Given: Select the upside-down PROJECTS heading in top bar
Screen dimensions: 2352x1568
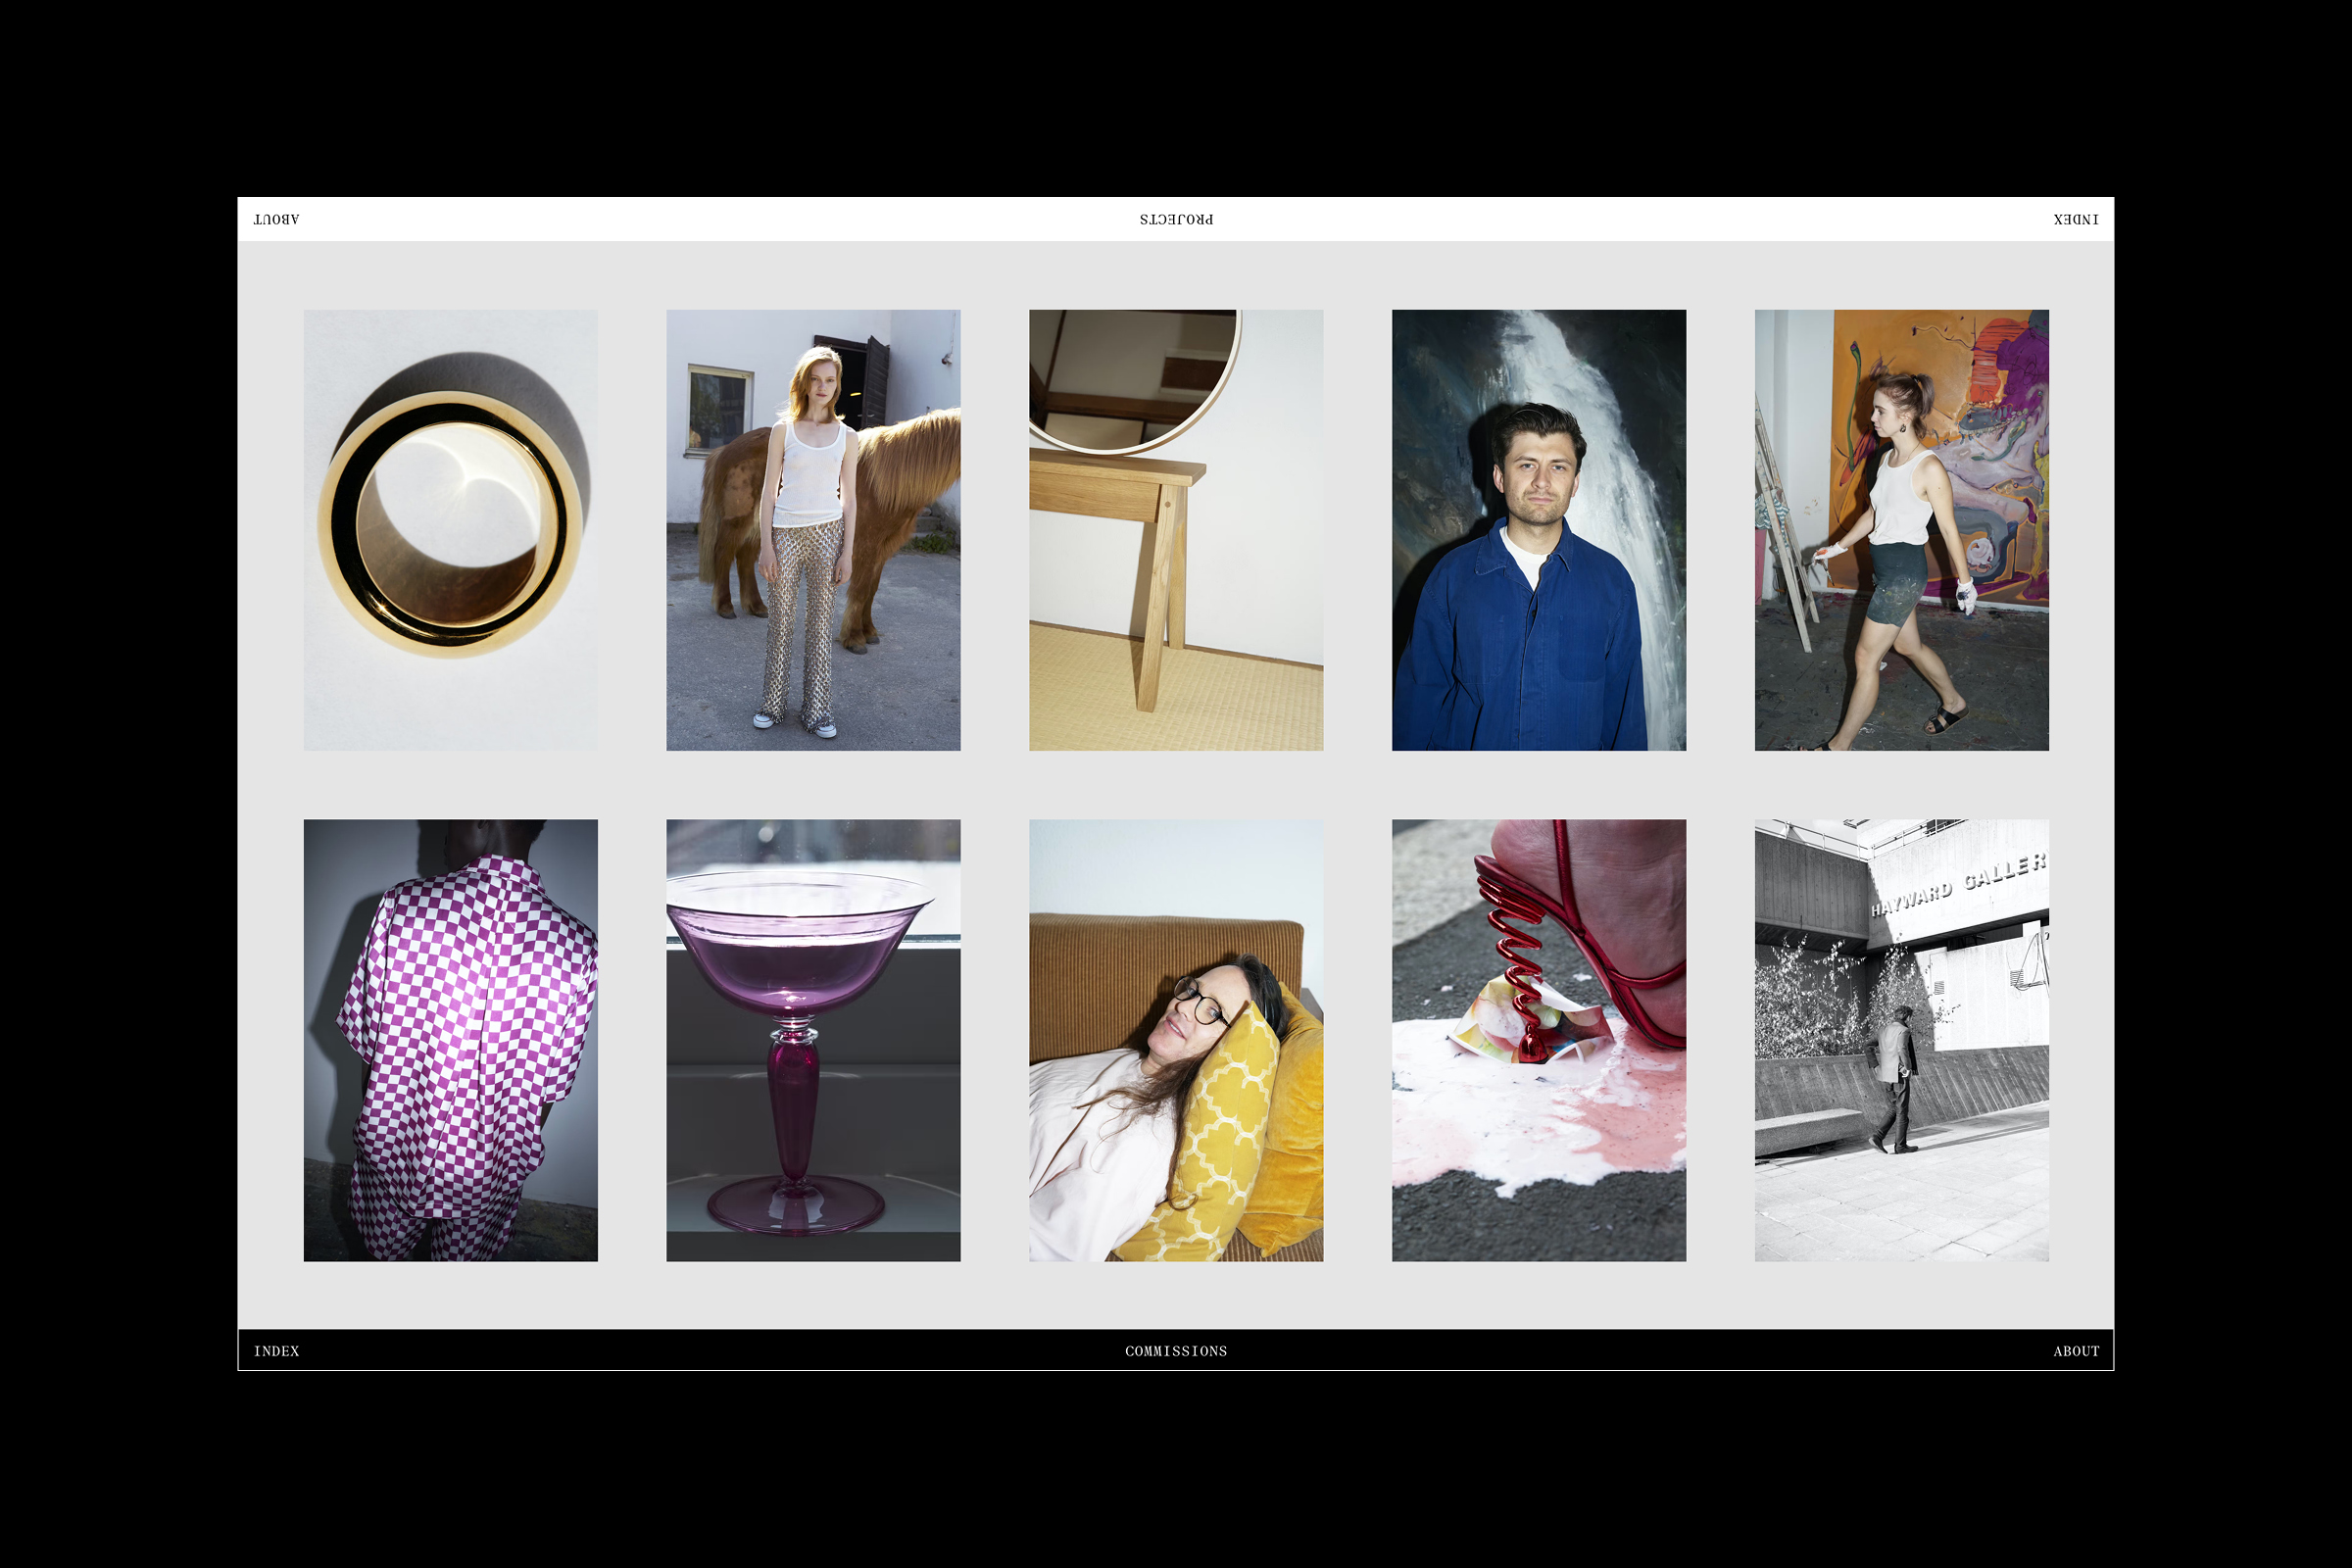Looking at the screenshot, I should (1176, 219).
